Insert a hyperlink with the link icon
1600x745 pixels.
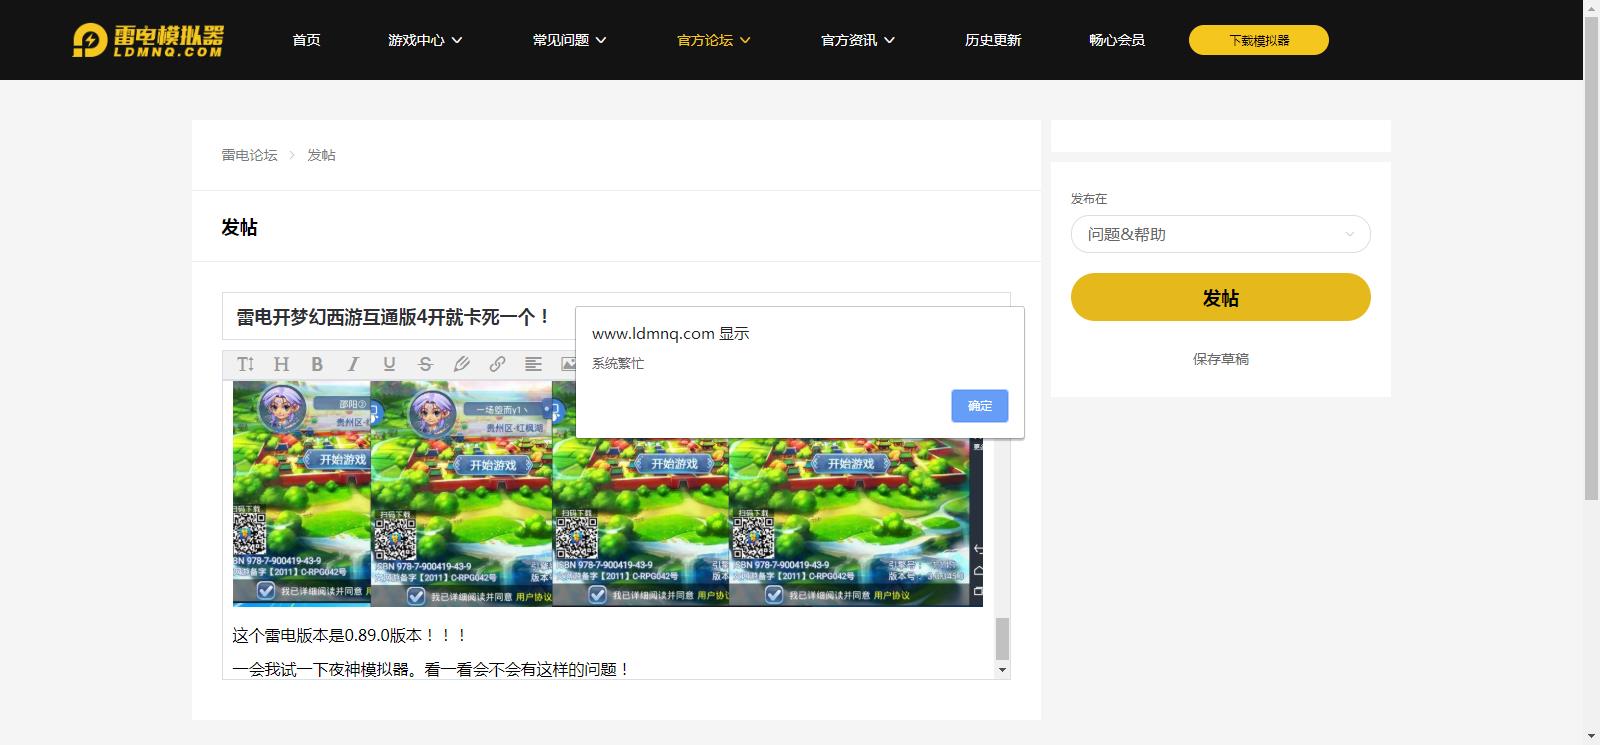point(497,364)
